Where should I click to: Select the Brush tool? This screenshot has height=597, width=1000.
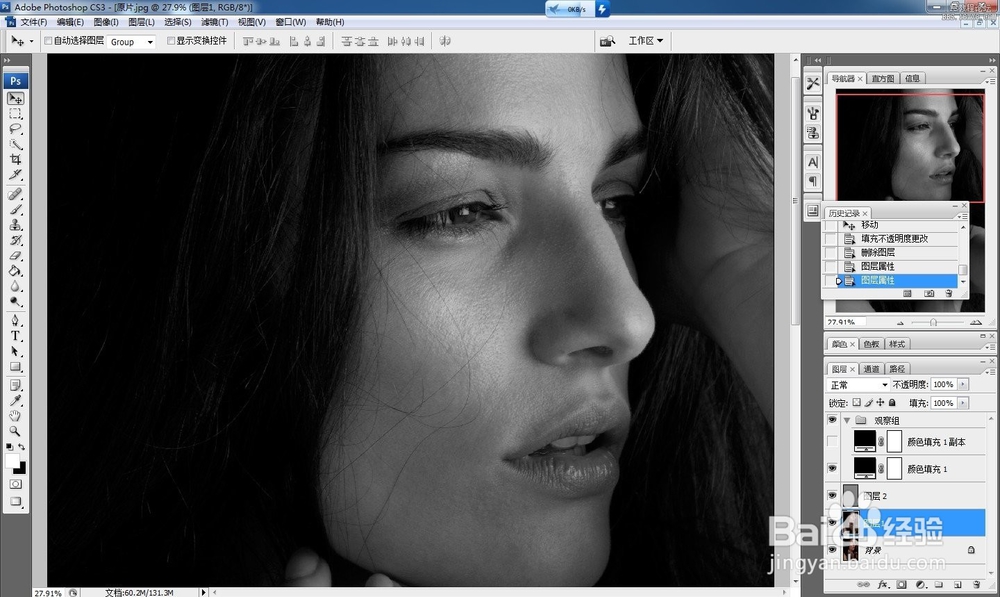click(x=15, y=209)
